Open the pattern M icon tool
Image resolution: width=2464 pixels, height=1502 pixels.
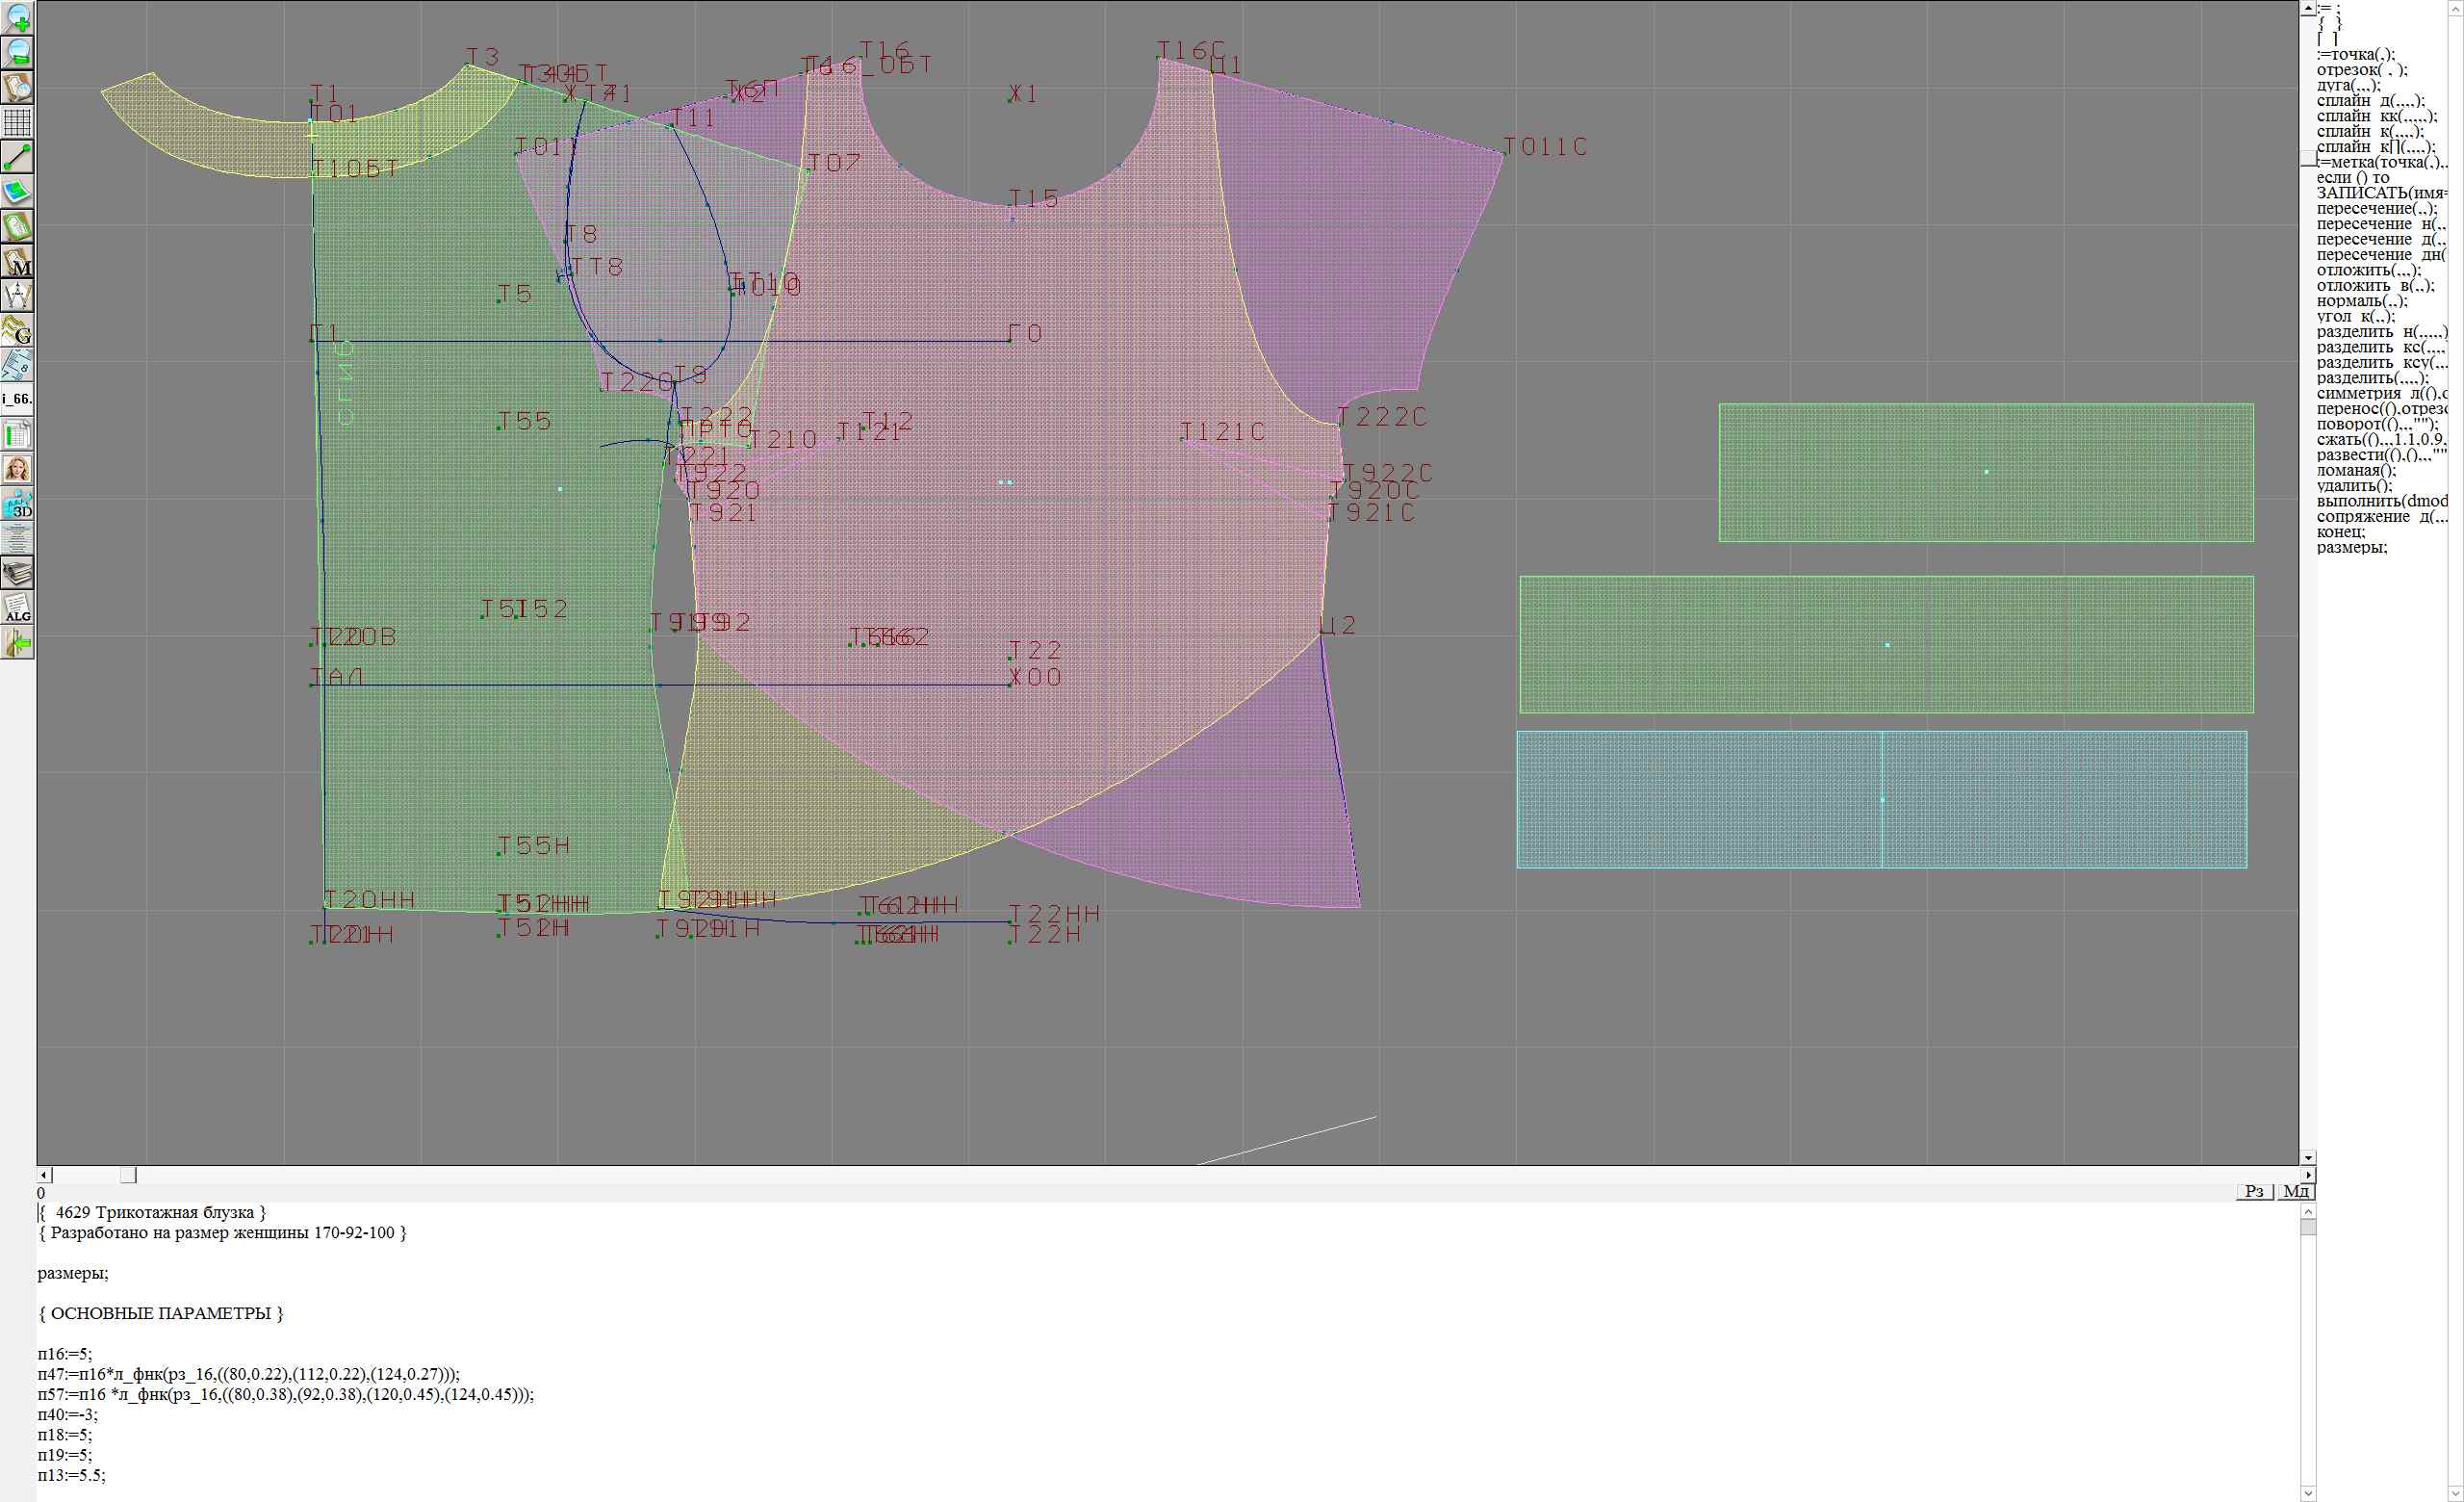pos(18,261)
